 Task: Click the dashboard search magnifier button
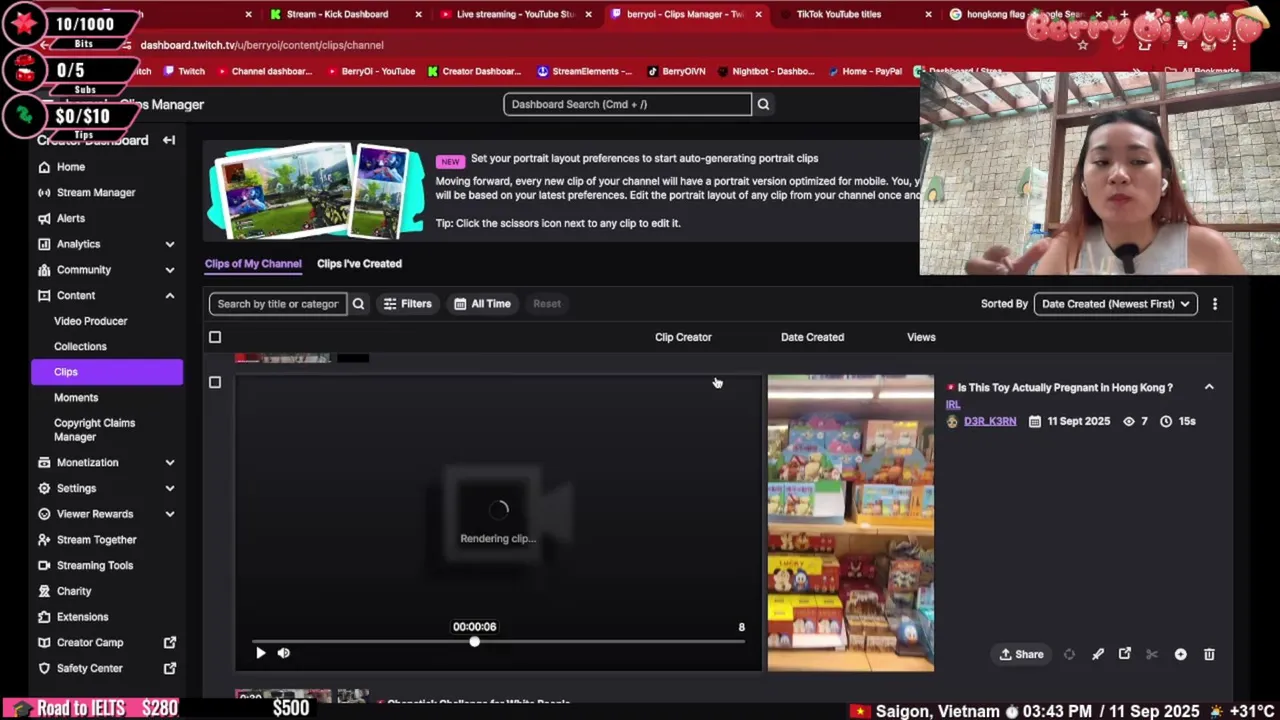763,104
